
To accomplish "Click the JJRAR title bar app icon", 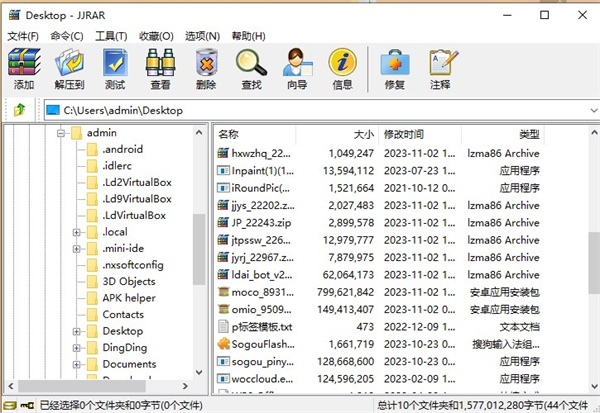I will click(x=15, y=15).
